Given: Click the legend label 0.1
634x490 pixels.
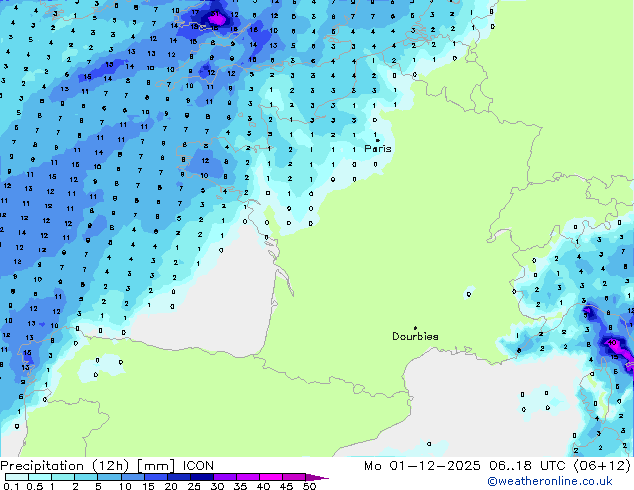Looking at the screenshot, I should click(11, 486).
